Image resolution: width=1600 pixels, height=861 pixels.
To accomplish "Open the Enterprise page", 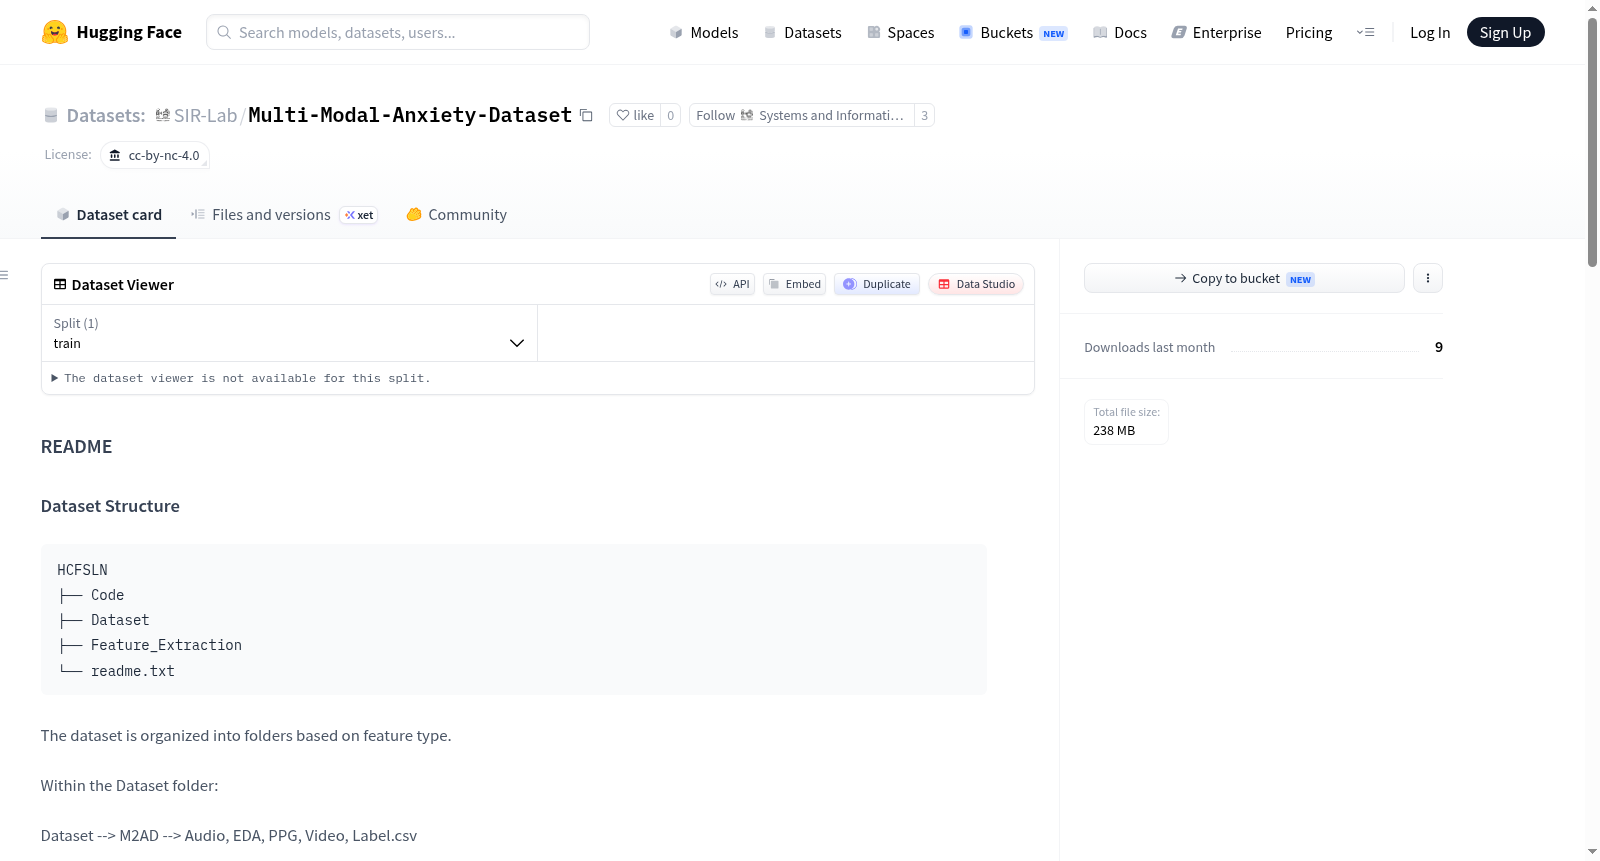I will 1216,32.
